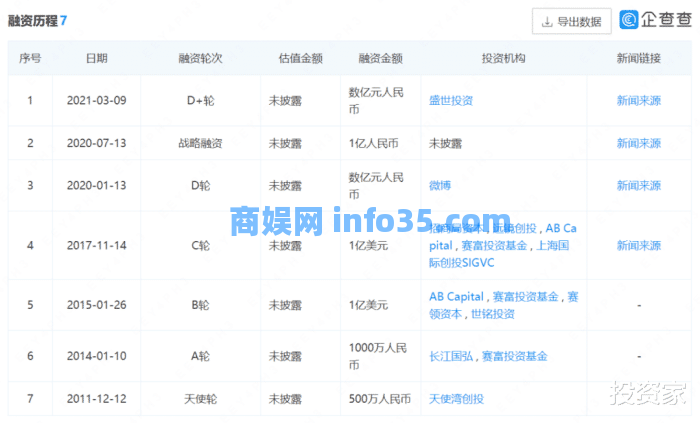Select the A轮 round cell
700x423 pixels.
click(200, 356)
